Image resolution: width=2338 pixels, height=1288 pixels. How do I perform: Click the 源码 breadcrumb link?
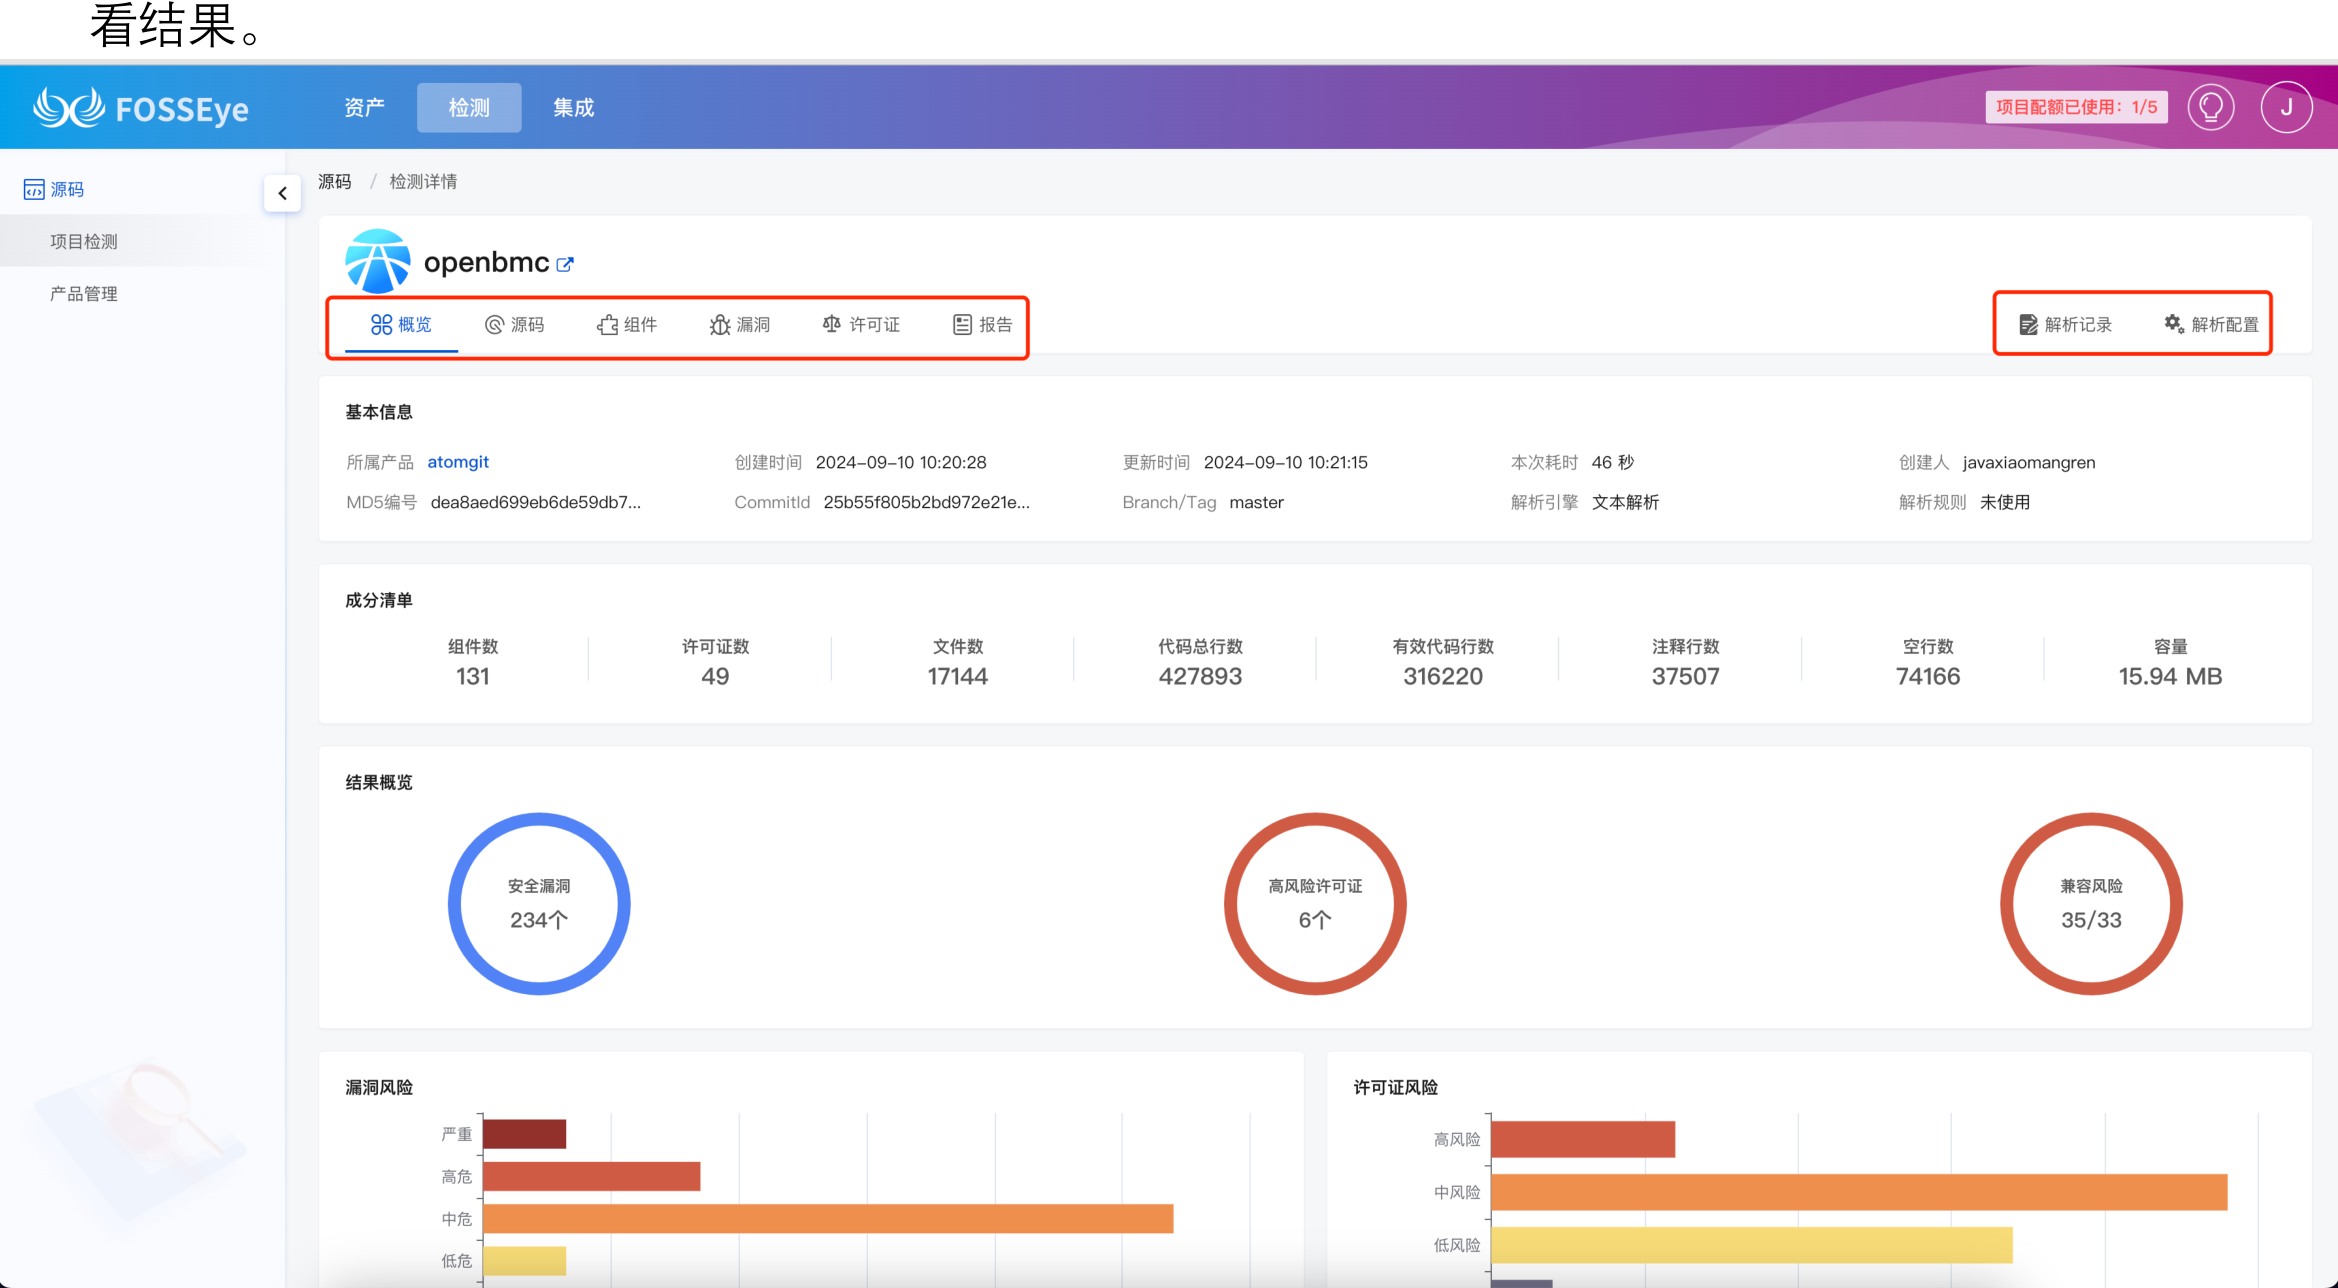coord(335,181)
